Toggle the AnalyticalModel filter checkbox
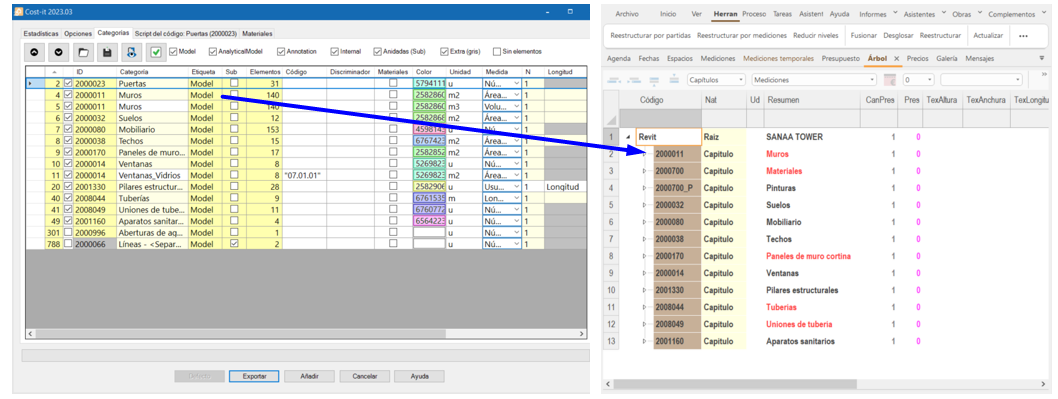Viewport: 1058px width, 399px height. pyautogui.click(x=213, y=51)
